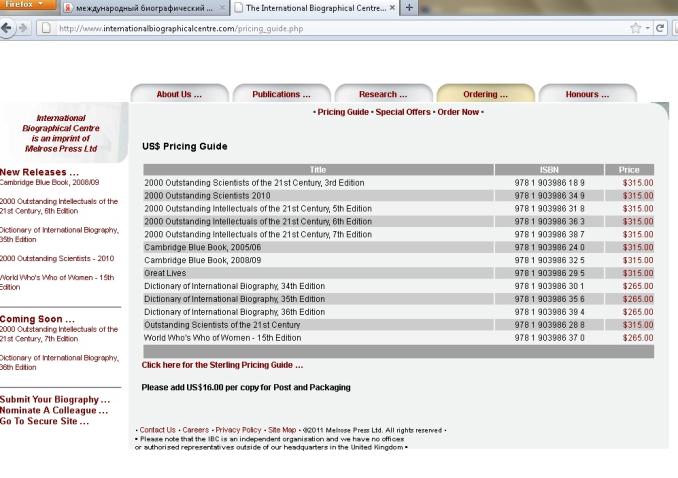Click Go To Secure Site link
This screenshot has width=678, height=478.
pos(44,421)
